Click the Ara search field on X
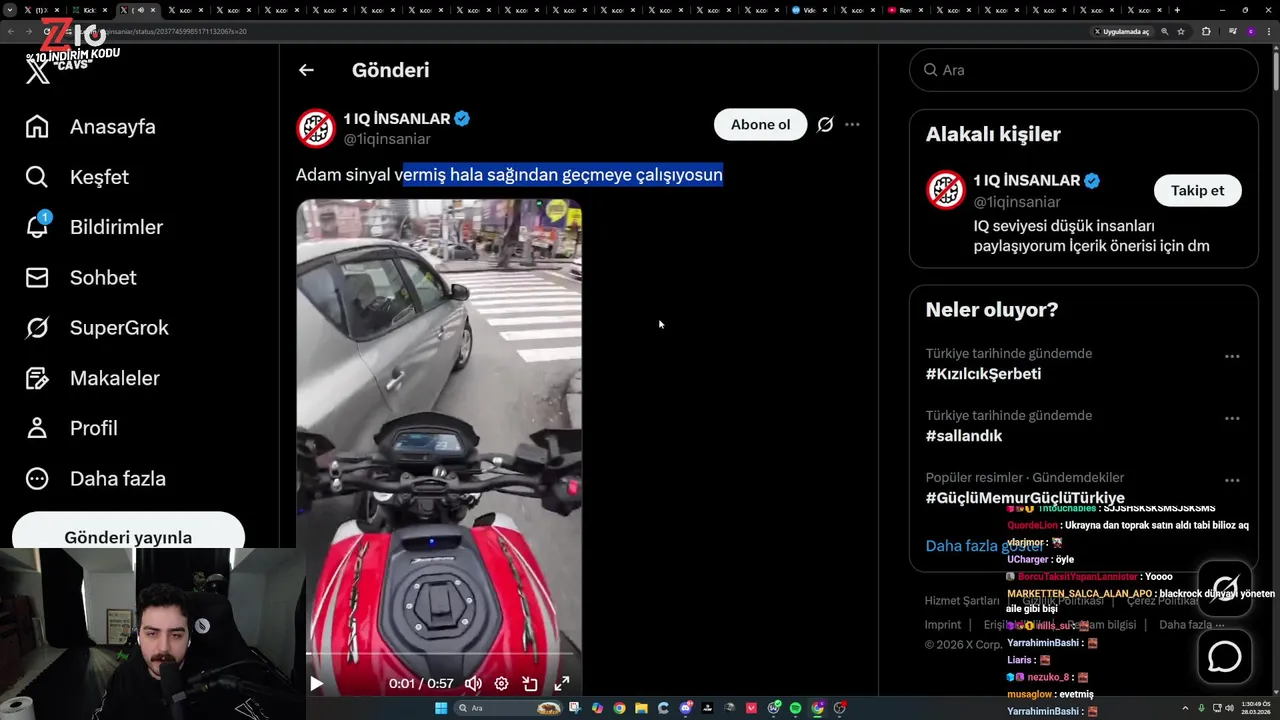This screenshot has width=1280, height=720. (x=1083, y=70)
